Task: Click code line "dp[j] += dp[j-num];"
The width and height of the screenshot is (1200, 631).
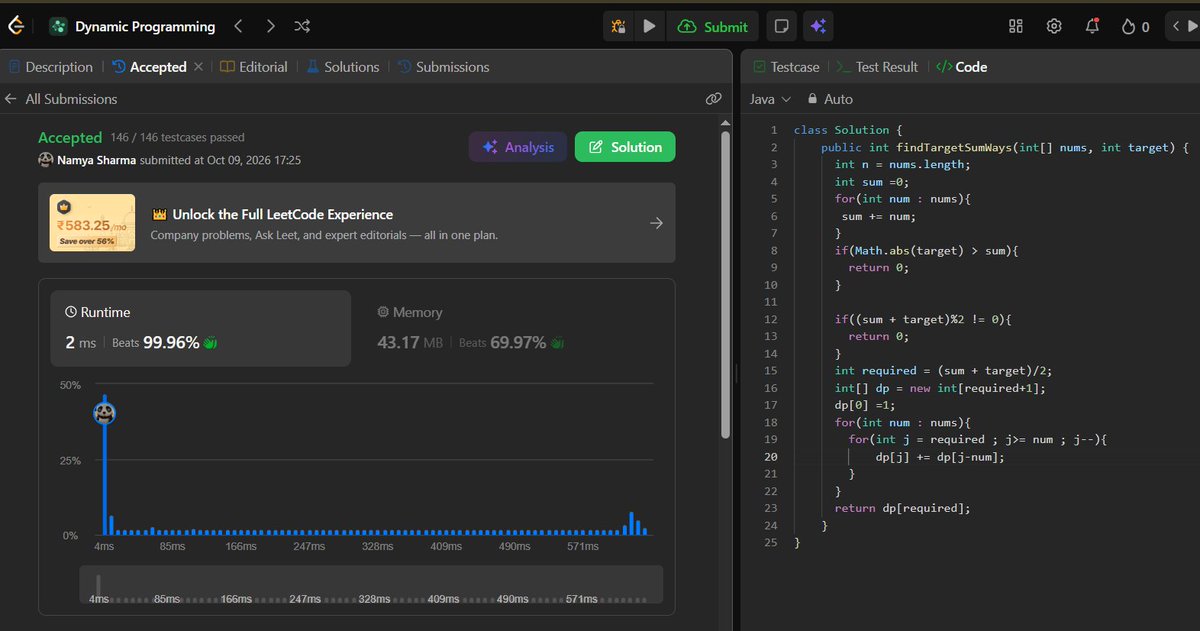Action: tap(939, 457)
